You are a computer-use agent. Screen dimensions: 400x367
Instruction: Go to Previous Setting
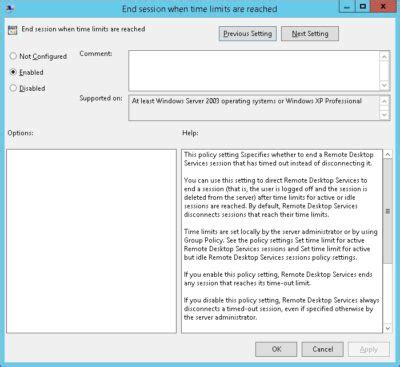coord(248,34)
